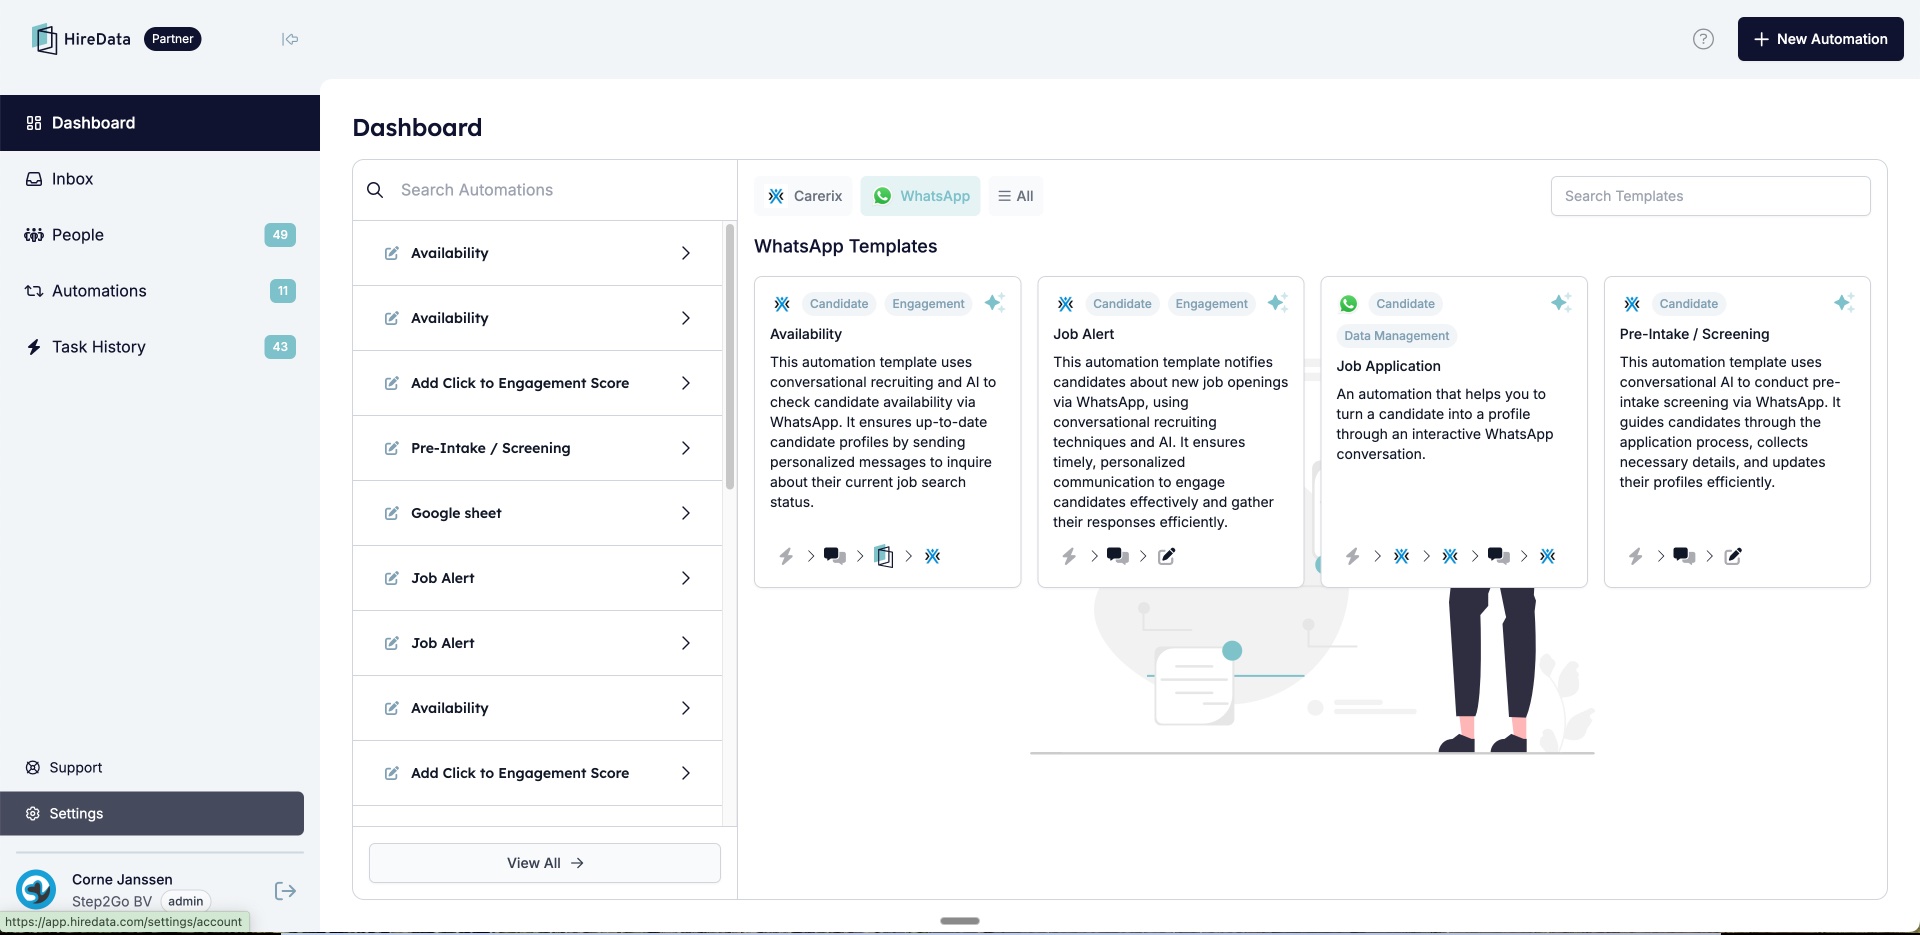Click the edit icon beside Pre-Intake / Screening automation

[392, 448]
